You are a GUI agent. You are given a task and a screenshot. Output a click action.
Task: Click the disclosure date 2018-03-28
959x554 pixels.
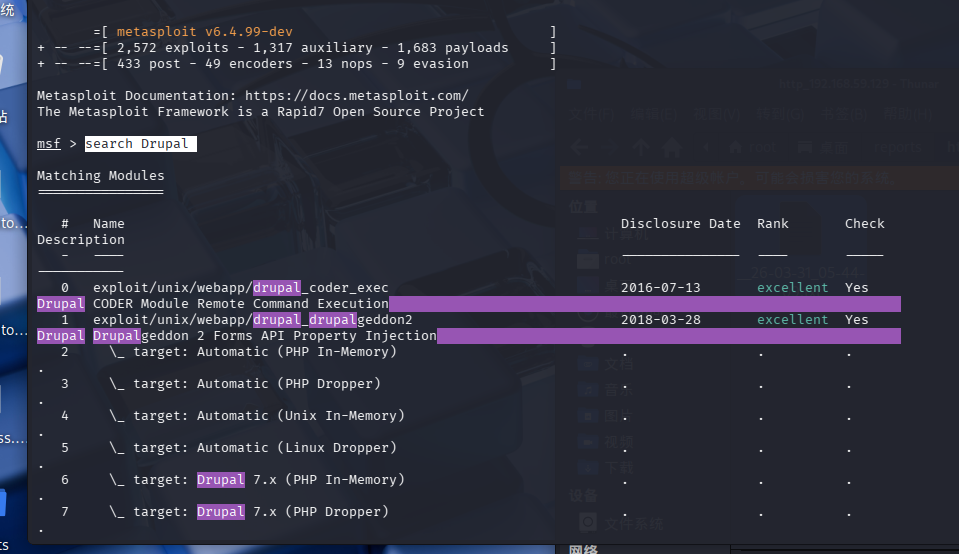pyautogui.click(x=661, y=319)
